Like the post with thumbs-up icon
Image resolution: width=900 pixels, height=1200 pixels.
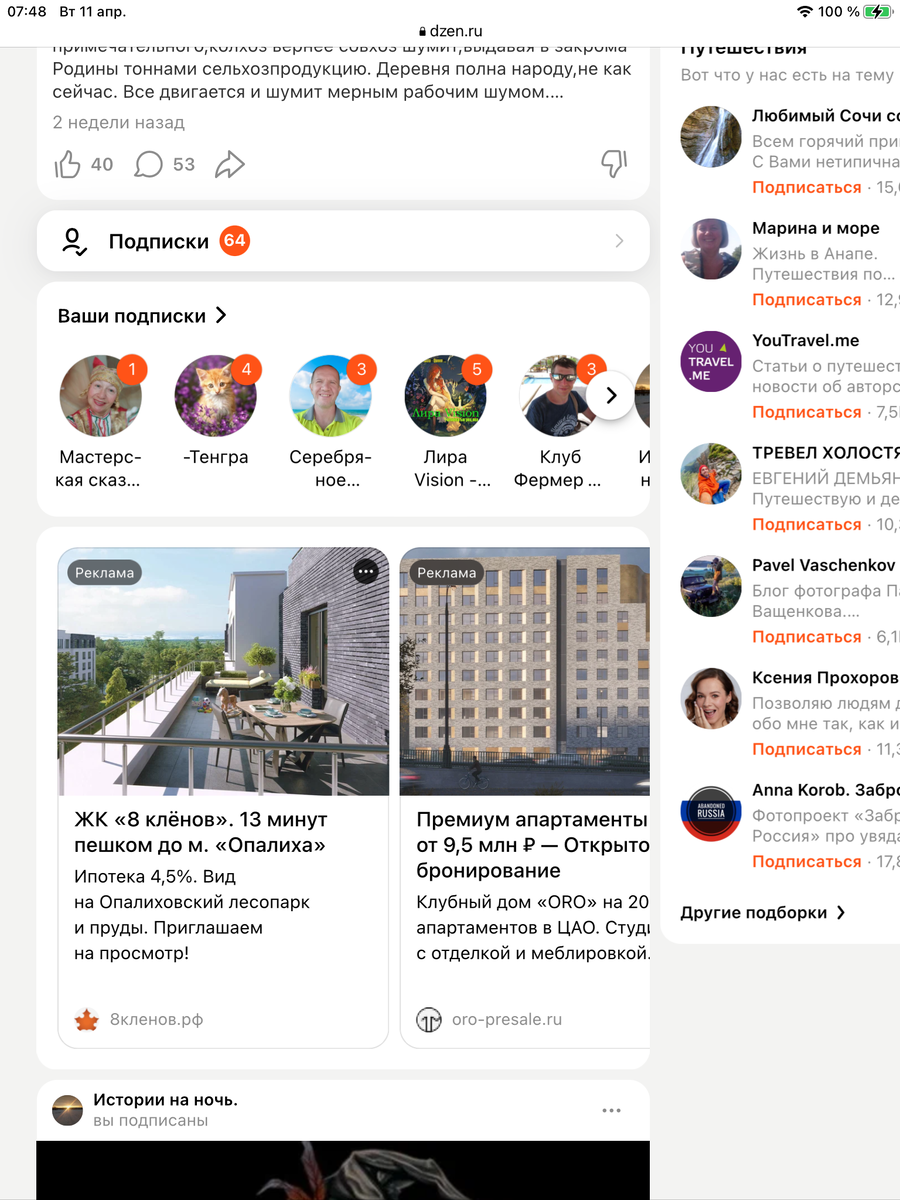click(x=68, y=164)
